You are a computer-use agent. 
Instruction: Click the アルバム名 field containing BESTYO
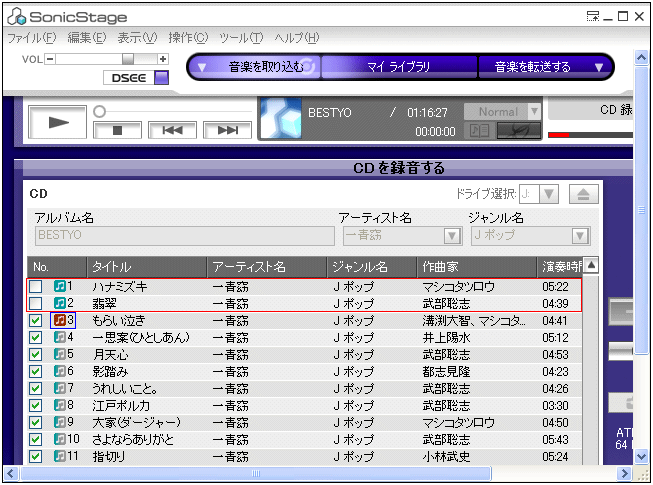(184, 236)
